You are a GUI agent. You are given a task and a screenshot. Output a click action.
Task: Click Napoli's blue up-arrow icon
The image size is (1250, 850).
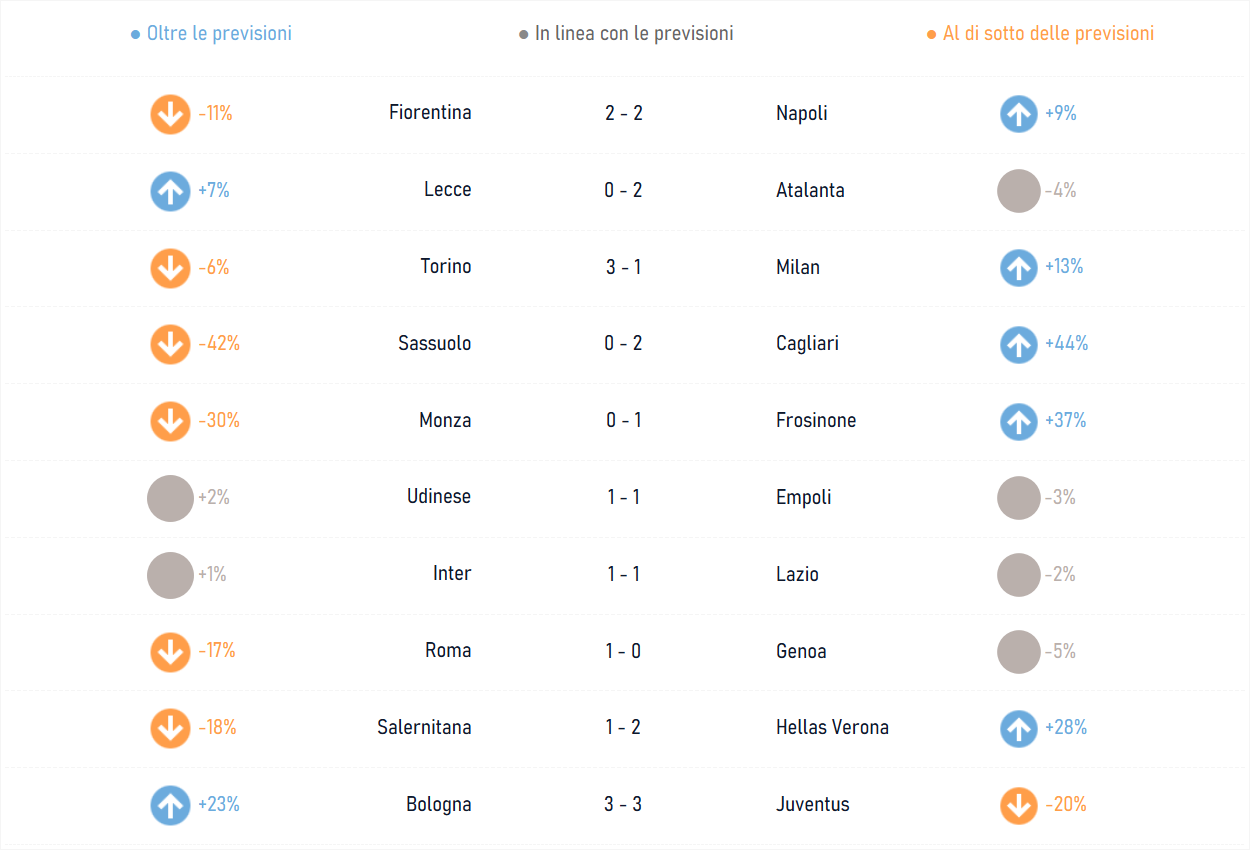click(x=1018, y=114)
